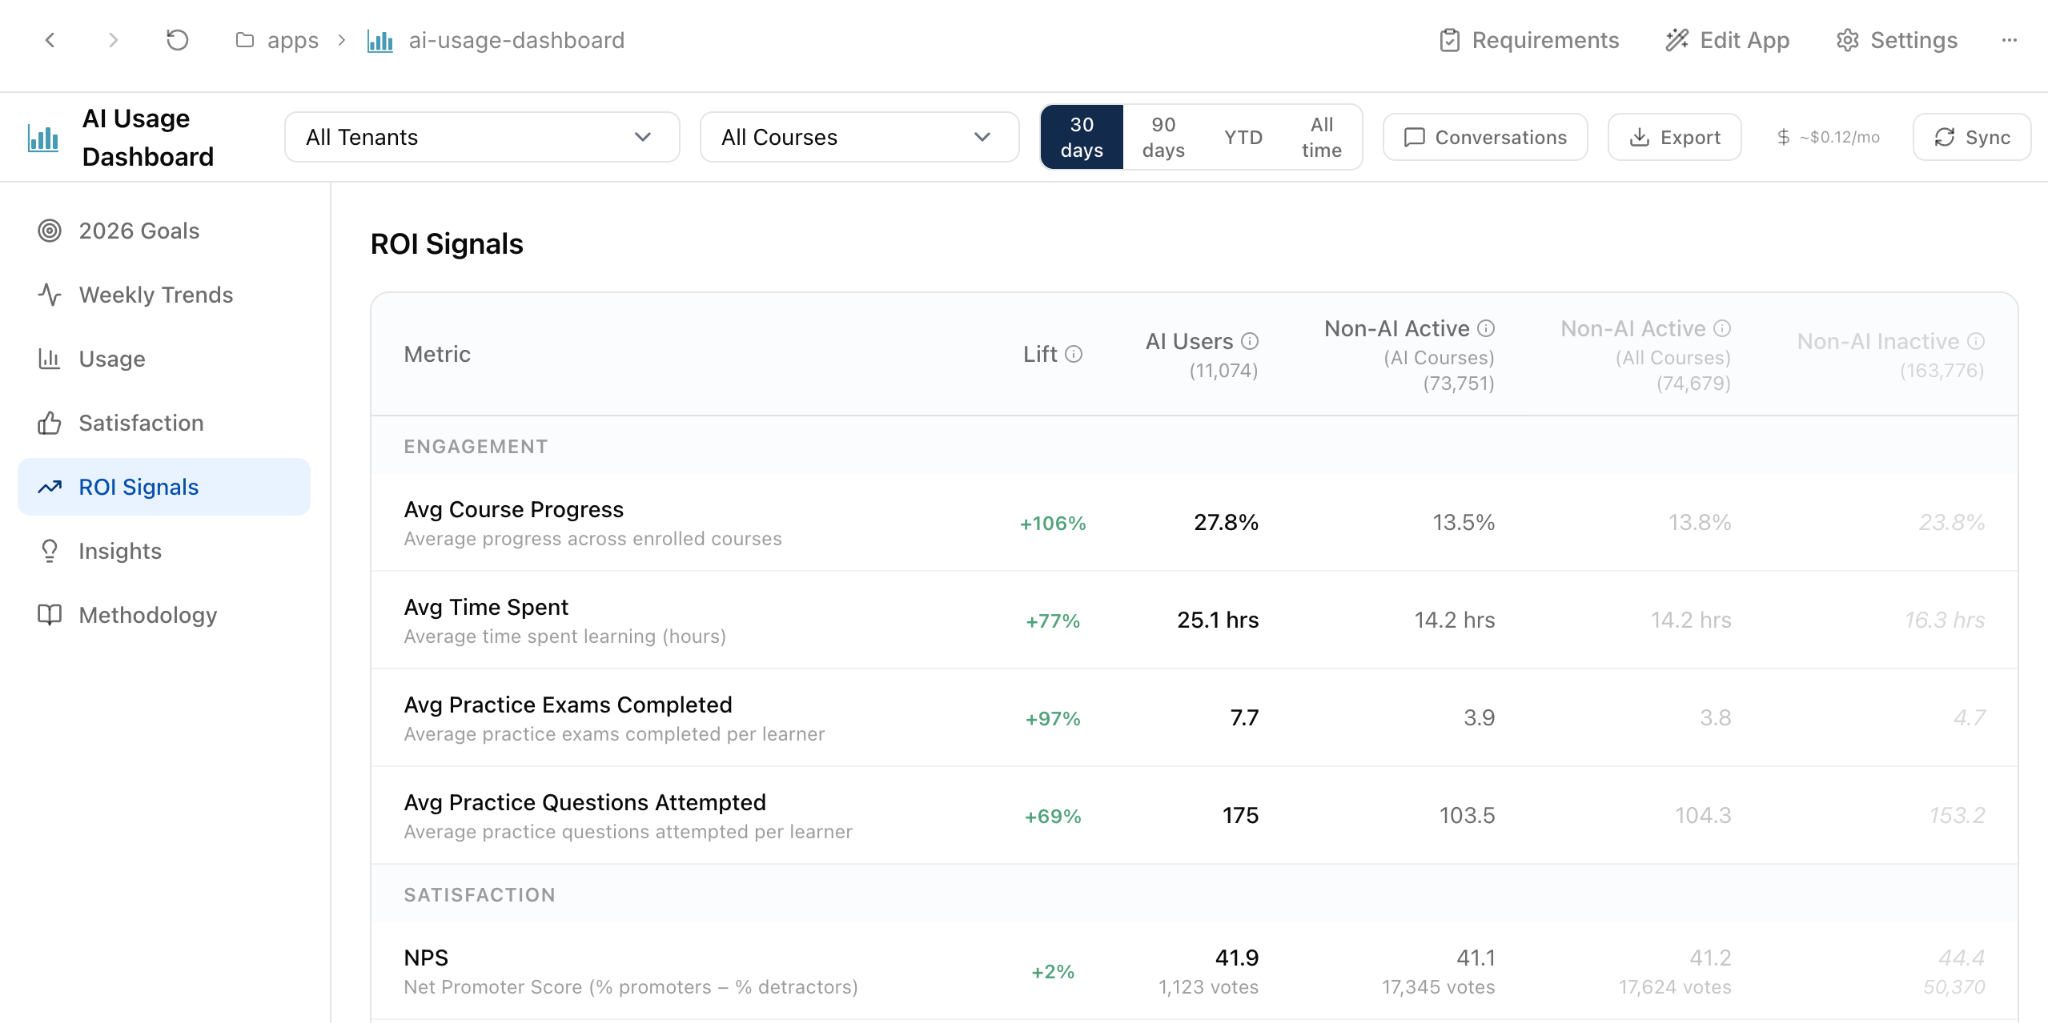Click the apps folder icon in breadcrumb
Screen dimensions: 2048x1023
point(244,40)
